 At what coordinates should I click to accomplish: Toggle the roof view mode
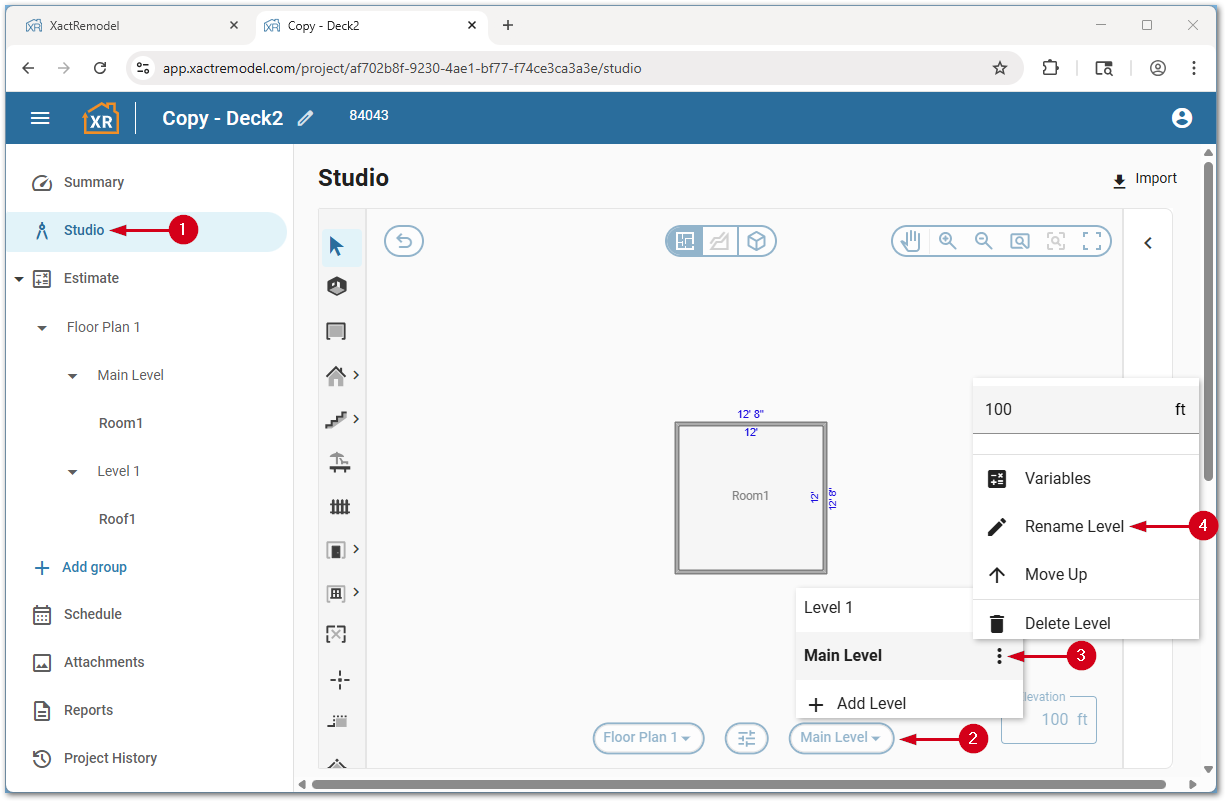[x=720, y=241]
